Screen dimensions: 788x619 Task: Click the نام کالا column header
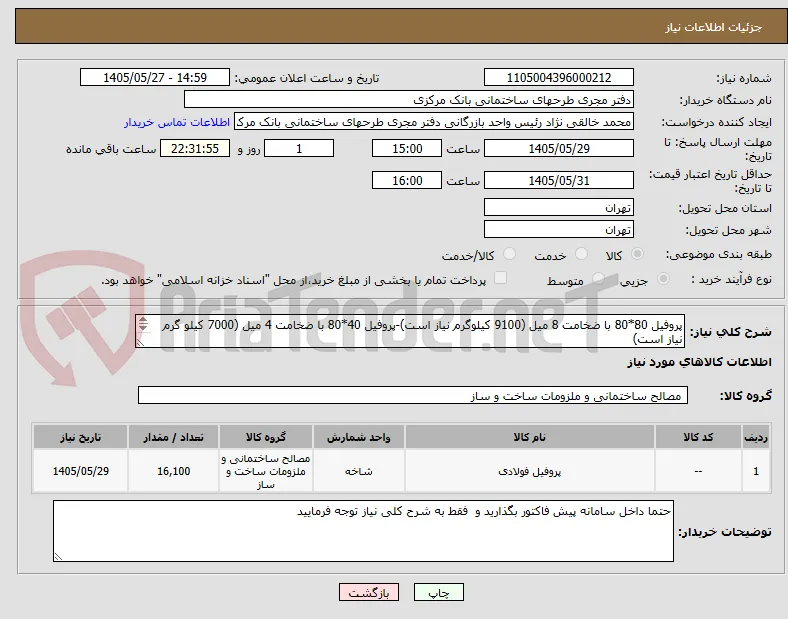click(530, 437)
